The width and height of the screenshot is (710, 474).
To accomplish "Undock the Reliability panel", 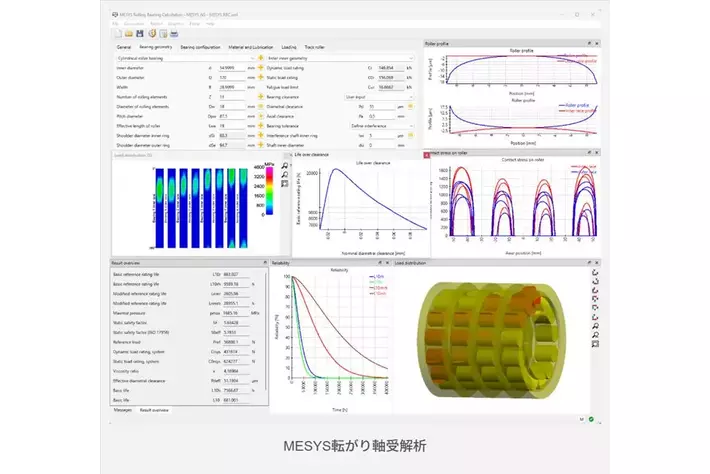I will tap(379, 263).
